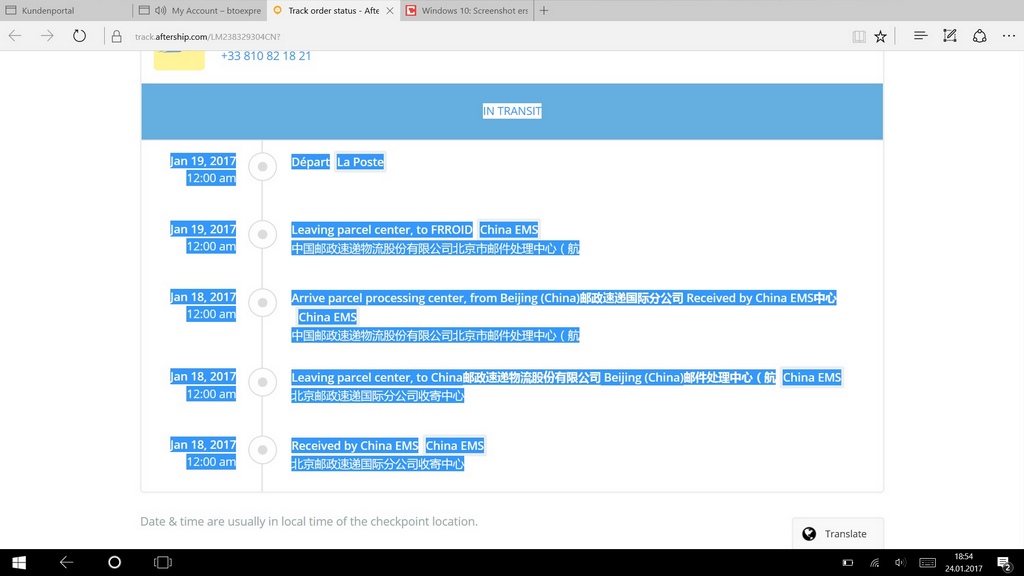Click the Translate button

(837, 533)
